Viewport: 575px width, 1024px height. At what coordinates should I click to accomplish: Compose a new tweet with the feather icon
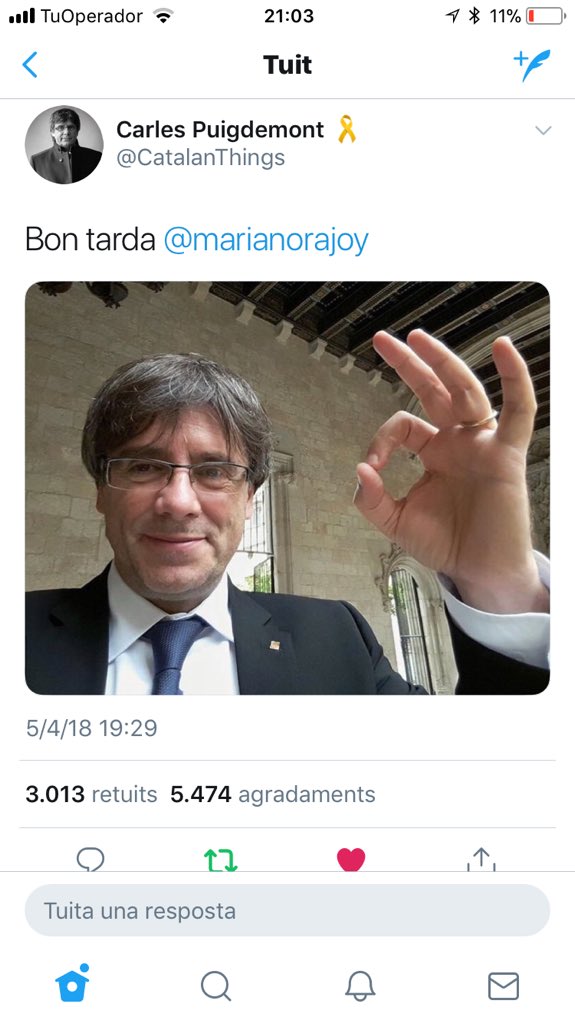pos(532,65)
